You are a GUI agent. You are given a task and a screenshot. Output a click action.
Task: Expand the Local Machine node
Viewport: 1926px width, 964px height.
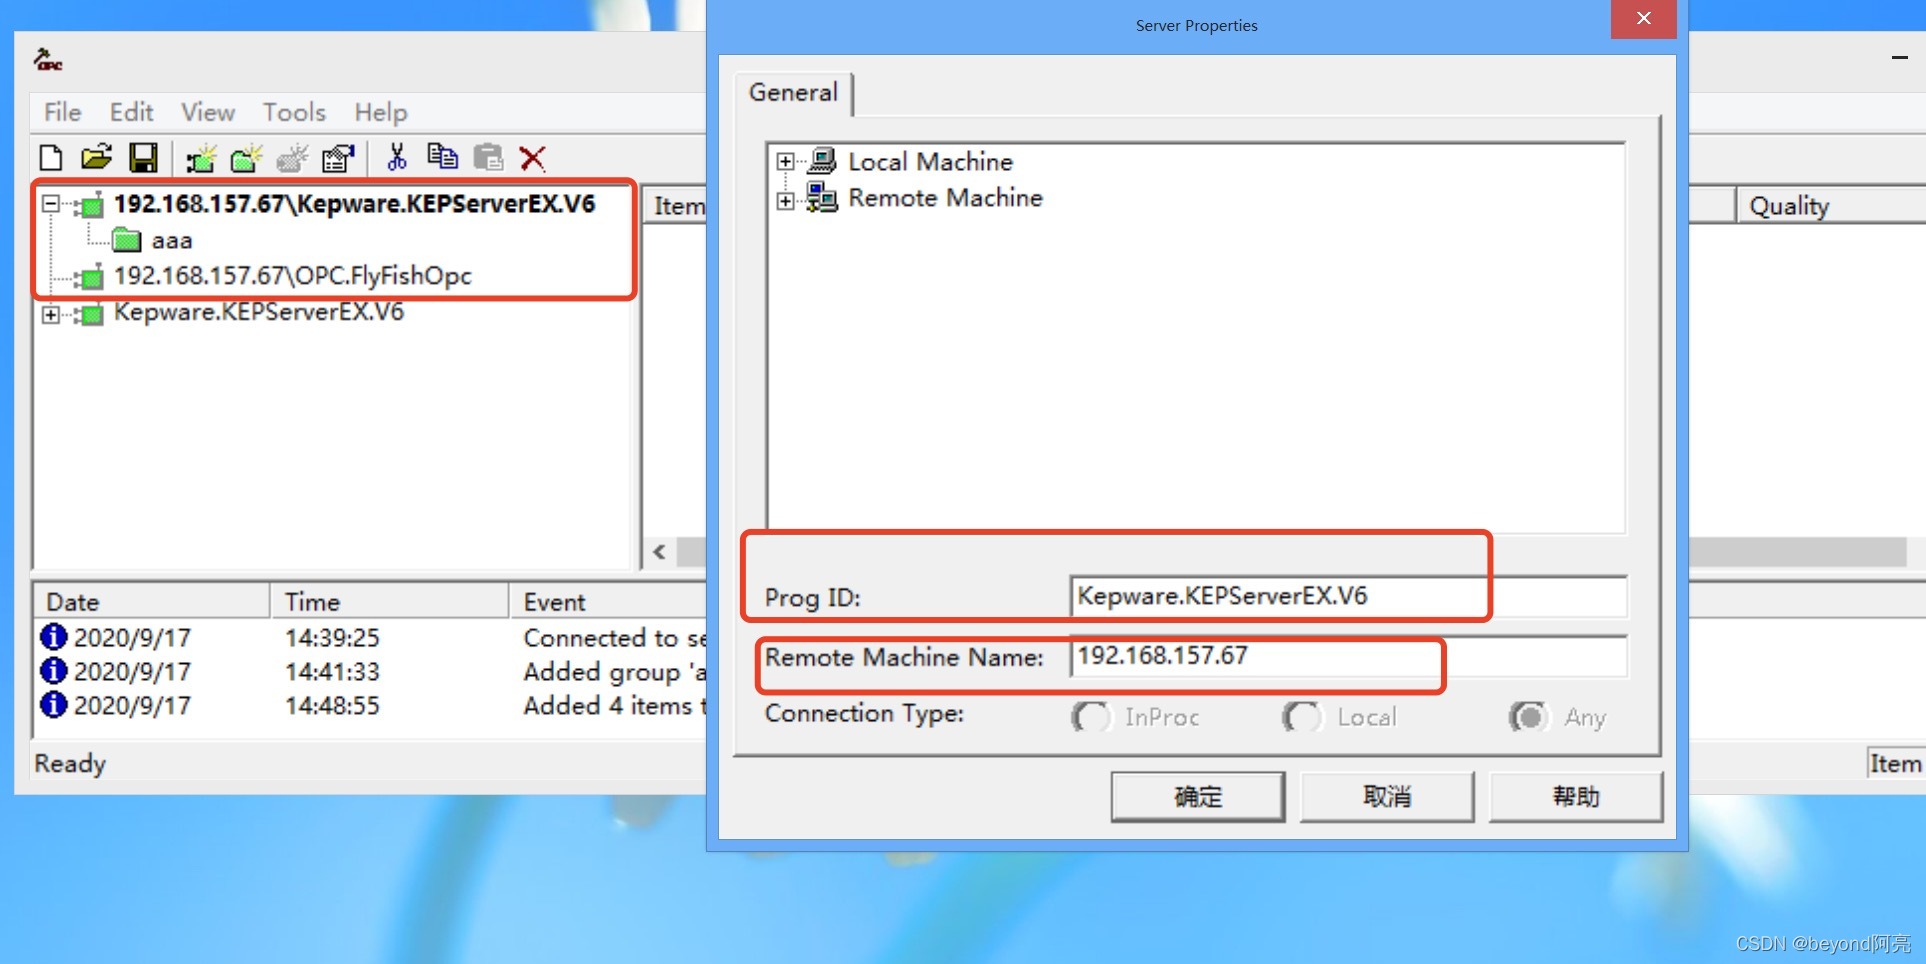tap(786, 162)
